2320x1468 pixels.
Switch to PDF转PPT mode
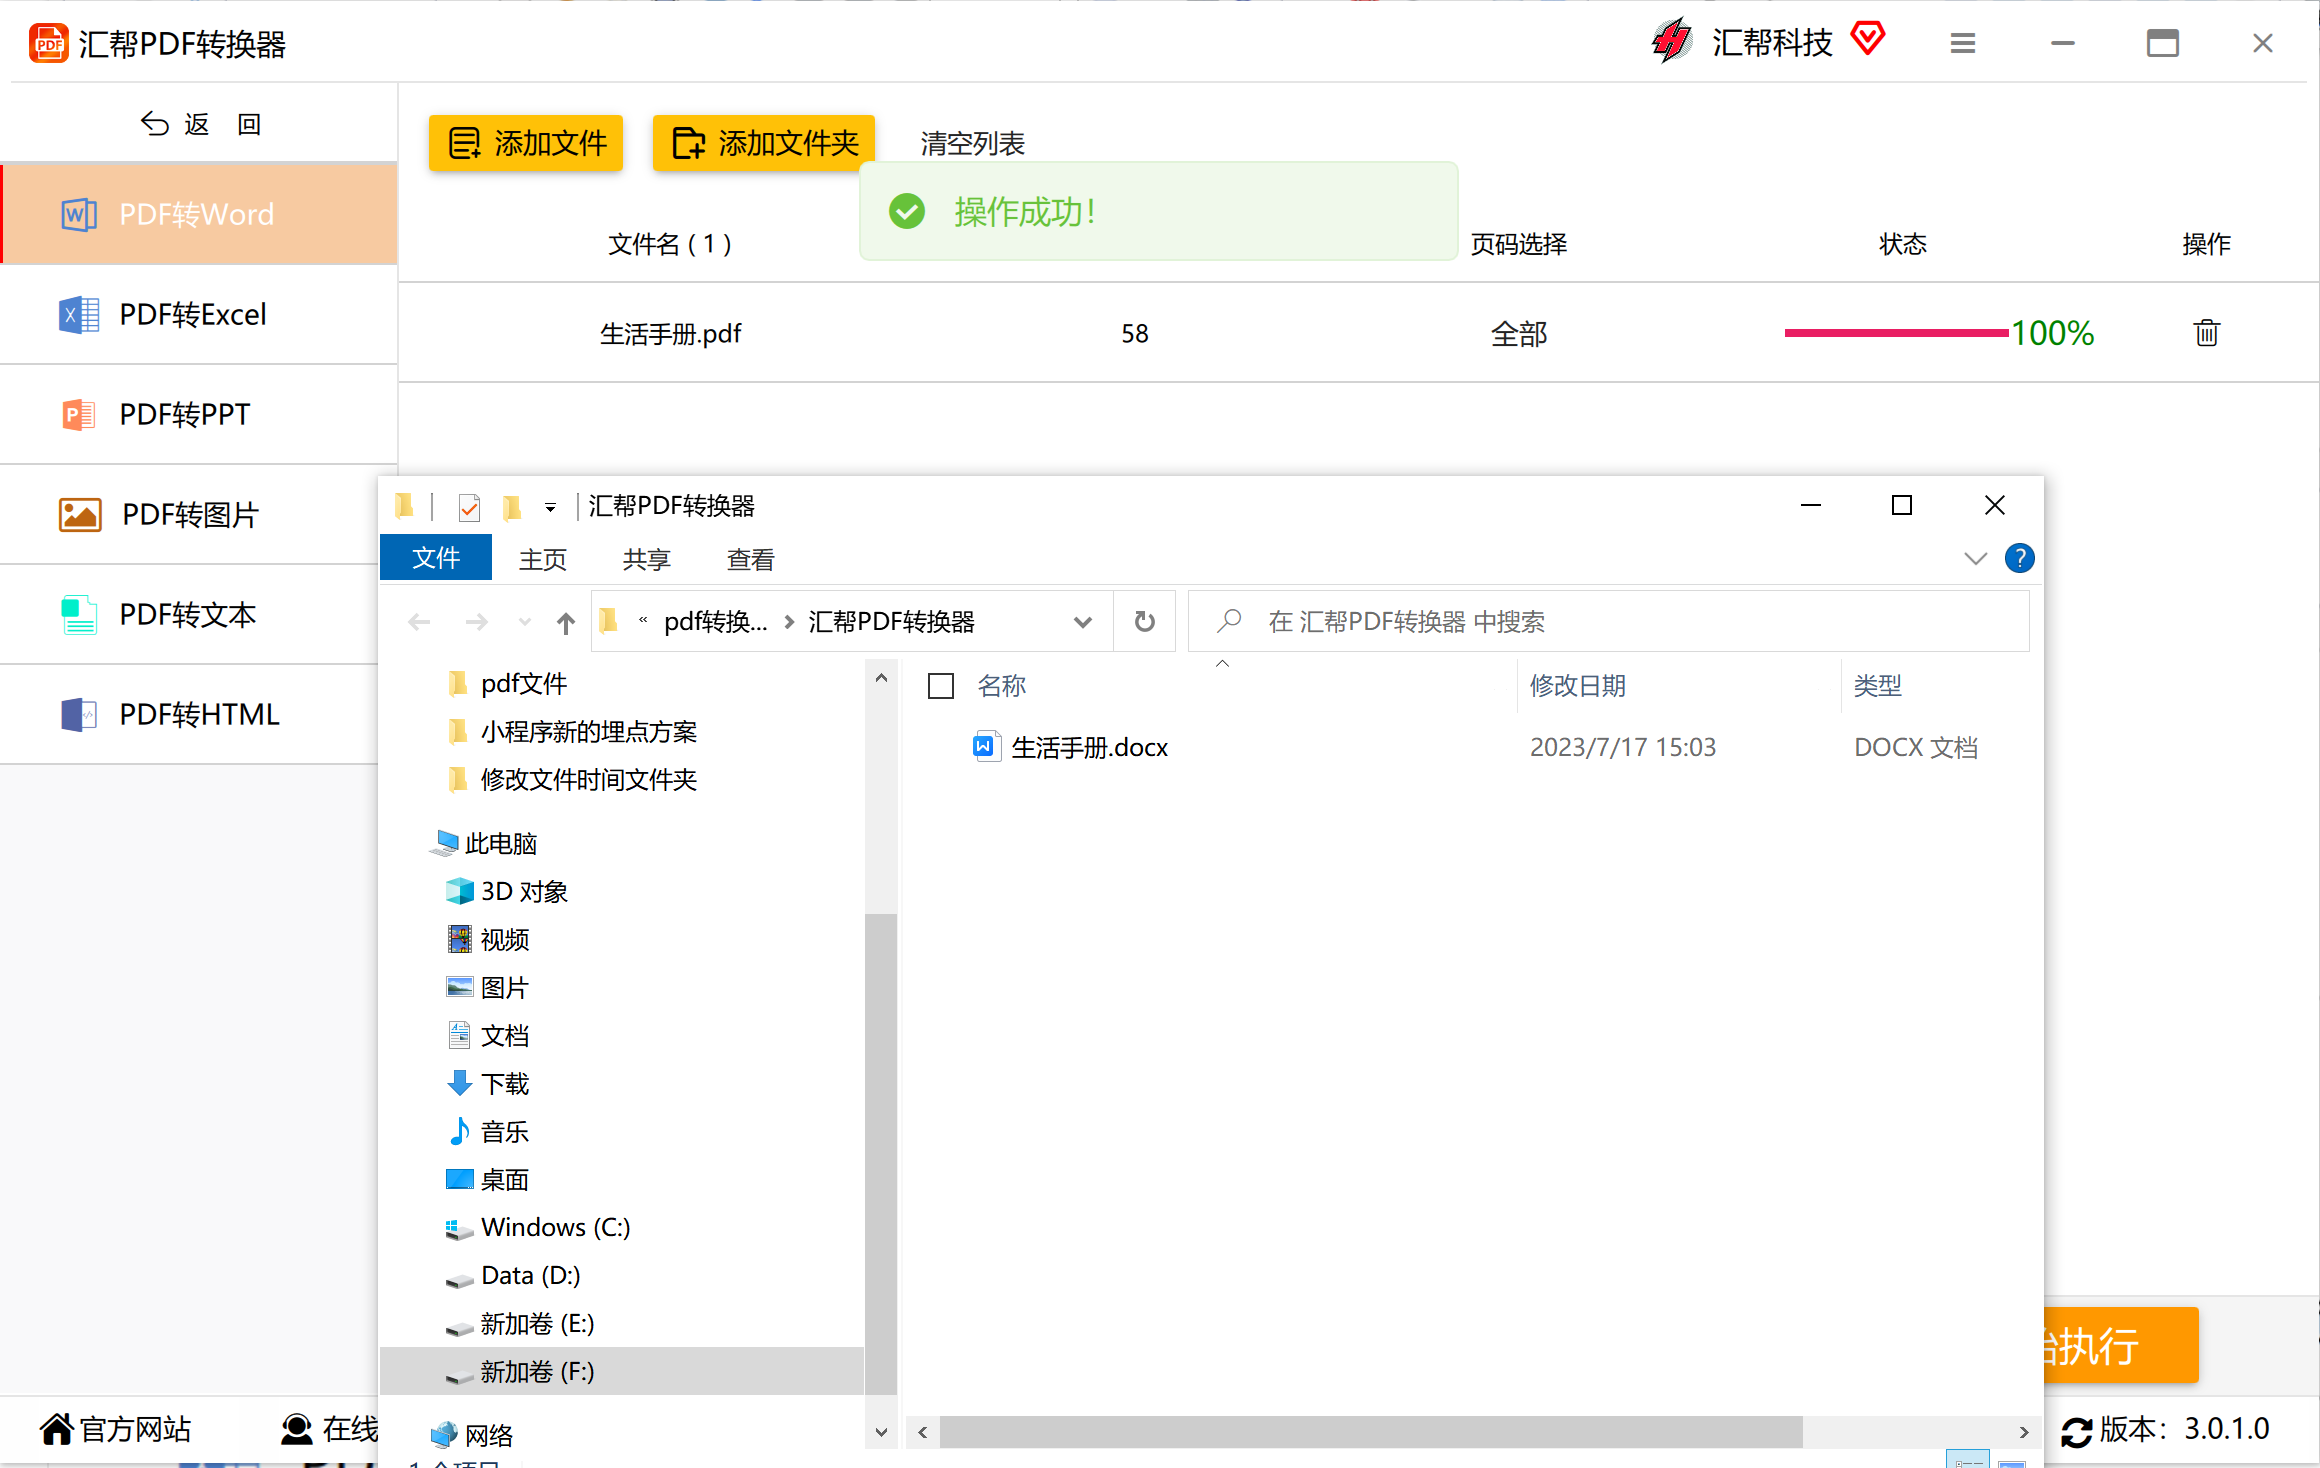pyautogui.click(x=199, y=414)
